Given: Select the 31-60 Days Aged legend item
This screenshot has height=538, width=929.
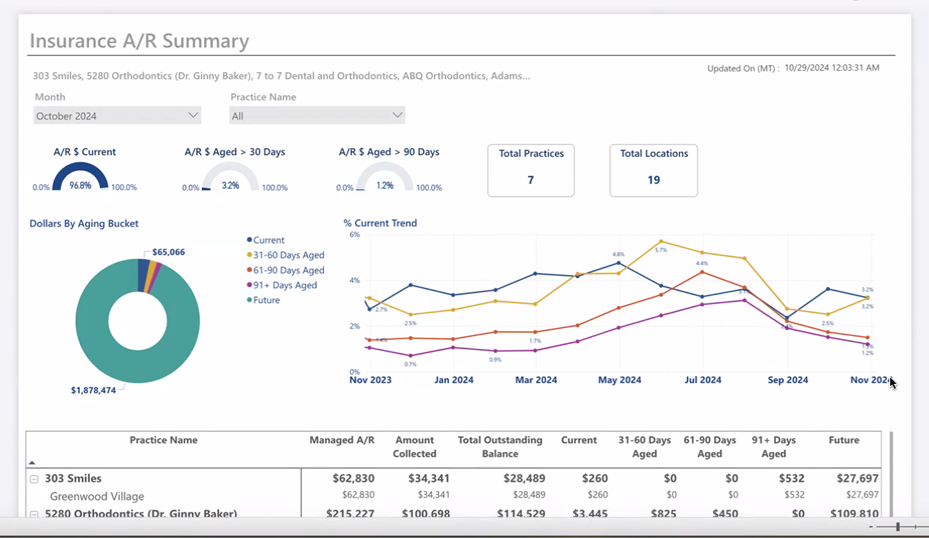Looking at the screenshot, I should point(286,255).
